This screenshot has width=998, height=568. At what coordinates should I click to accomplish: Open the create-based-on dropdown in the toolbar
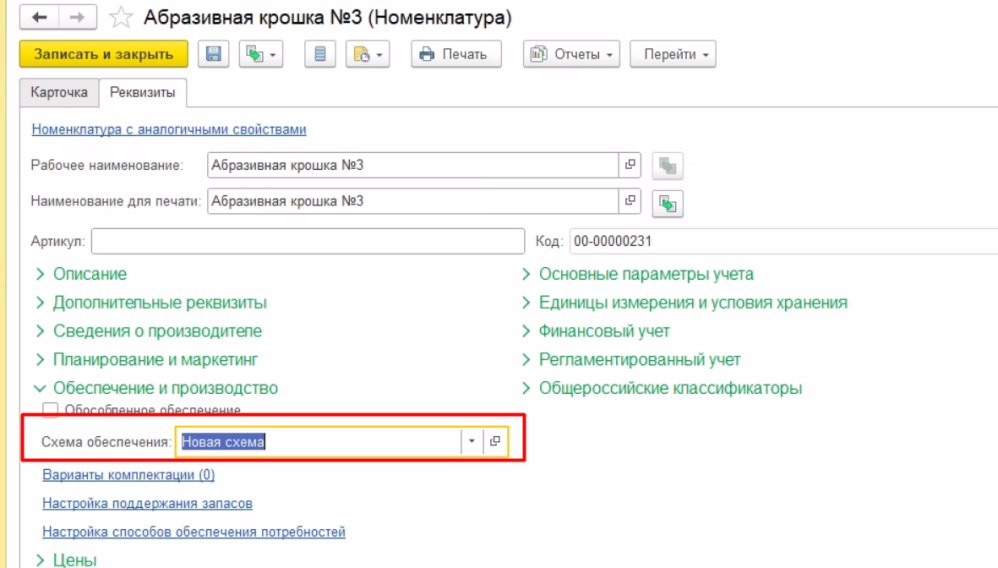coord(261,55)
